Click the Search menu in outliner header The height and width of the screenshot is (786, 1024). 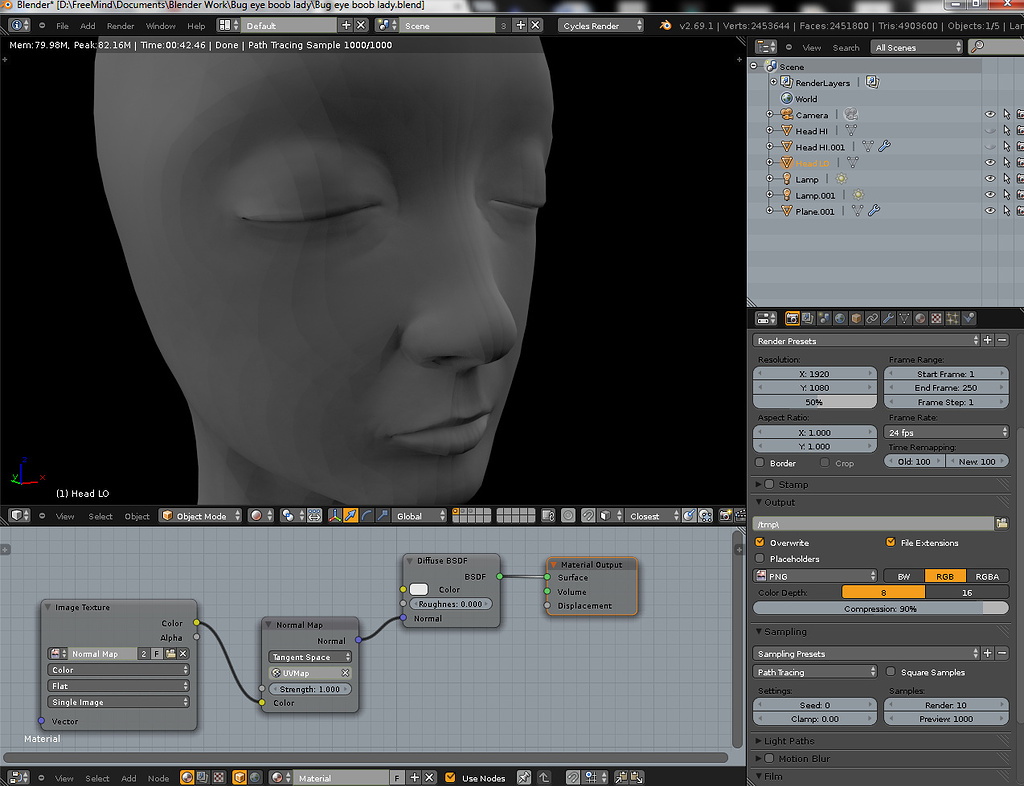pos(846,48)
